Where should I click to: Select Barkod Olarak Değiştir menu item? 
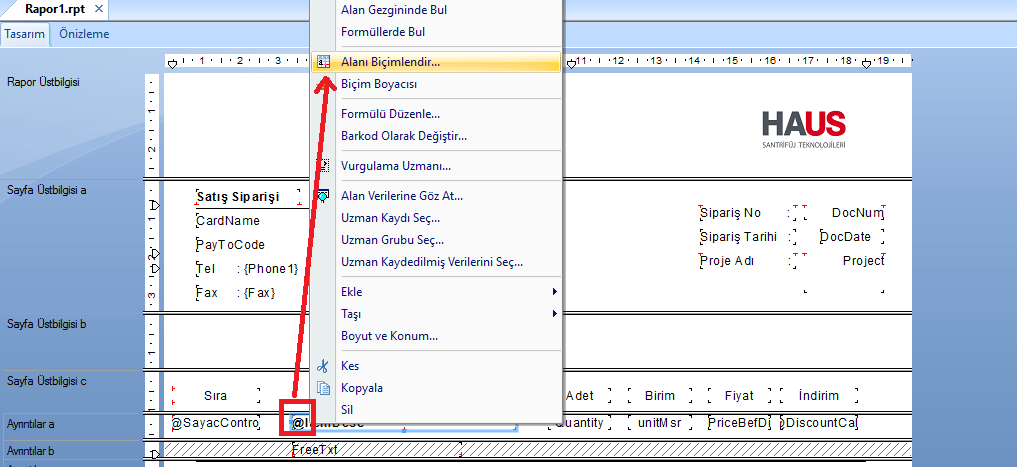coord(403,136)
